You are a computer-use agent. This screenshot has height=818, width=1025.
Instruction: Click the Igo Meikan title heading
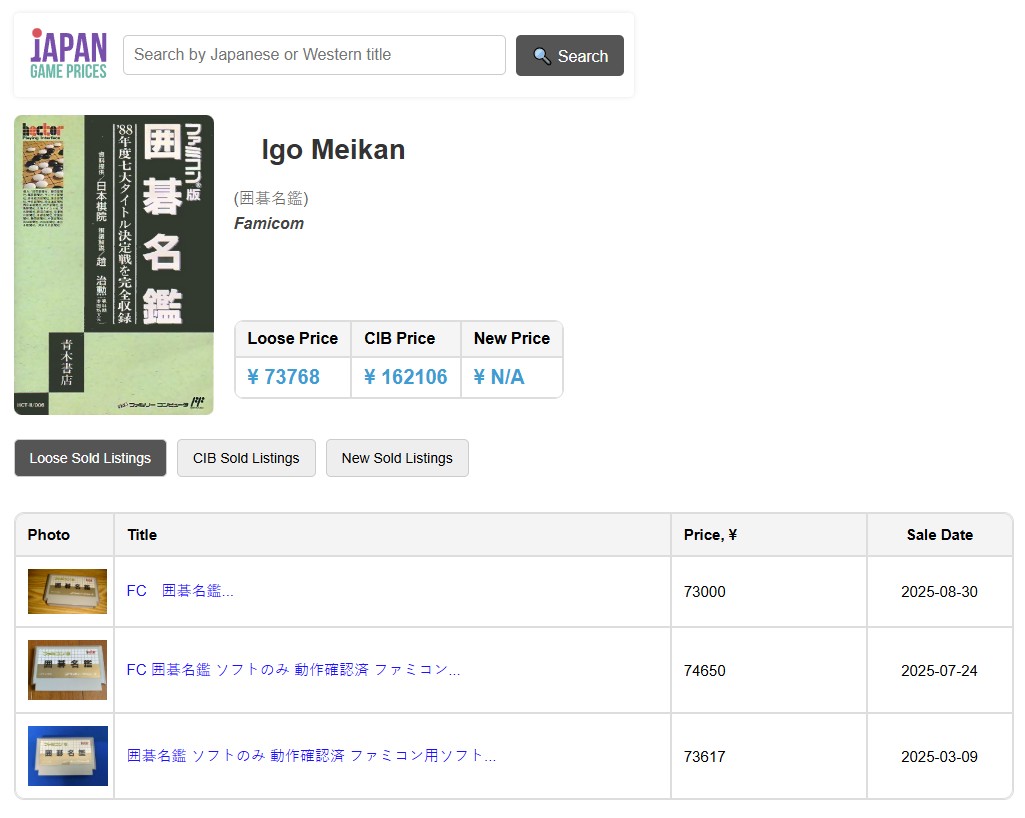pyautogui.click(x=333, y=150)
